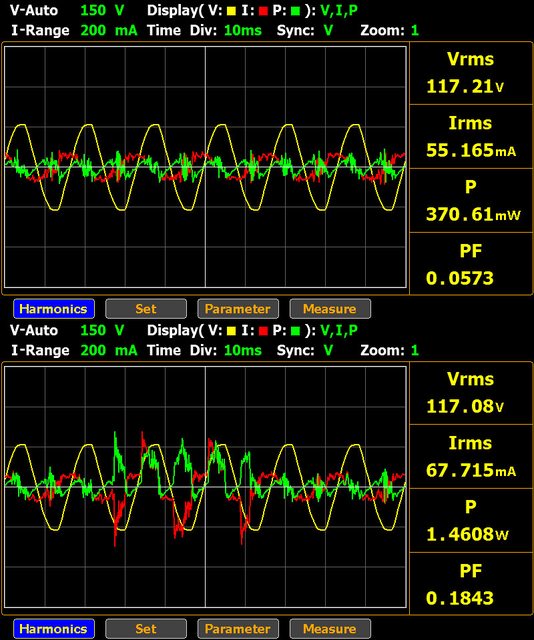Click the 150 V V-Auto value in bottom header
This screenshot has height=640, width=534.
click(x=102, y=330)
